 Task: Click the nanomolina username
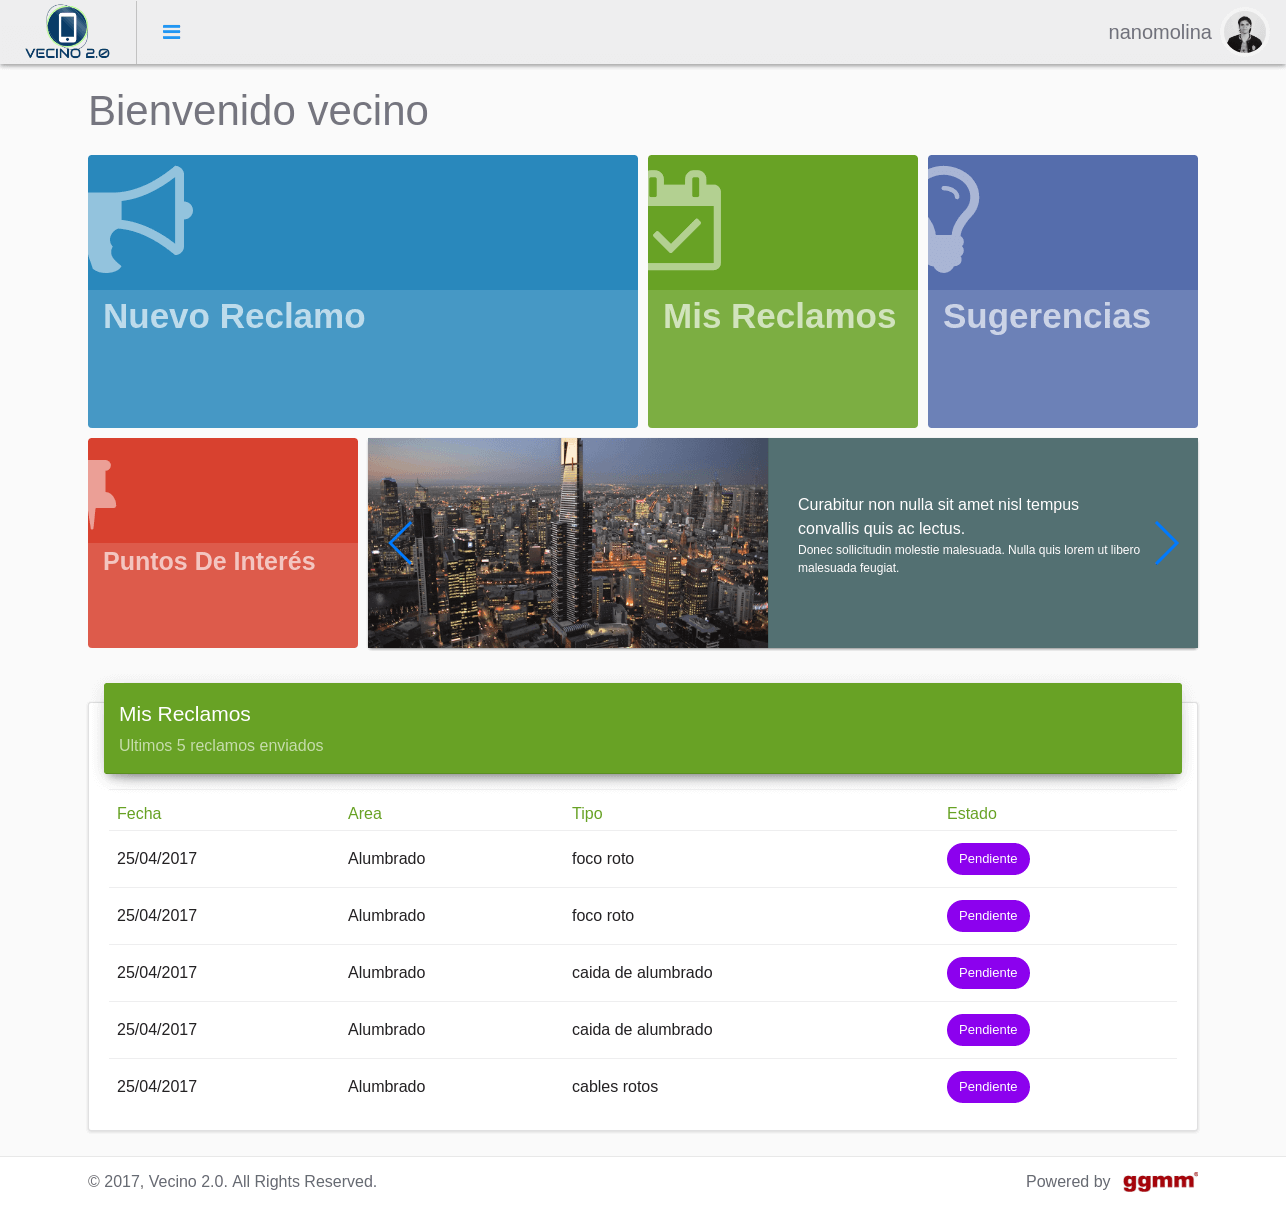(x=1159, y=32)
